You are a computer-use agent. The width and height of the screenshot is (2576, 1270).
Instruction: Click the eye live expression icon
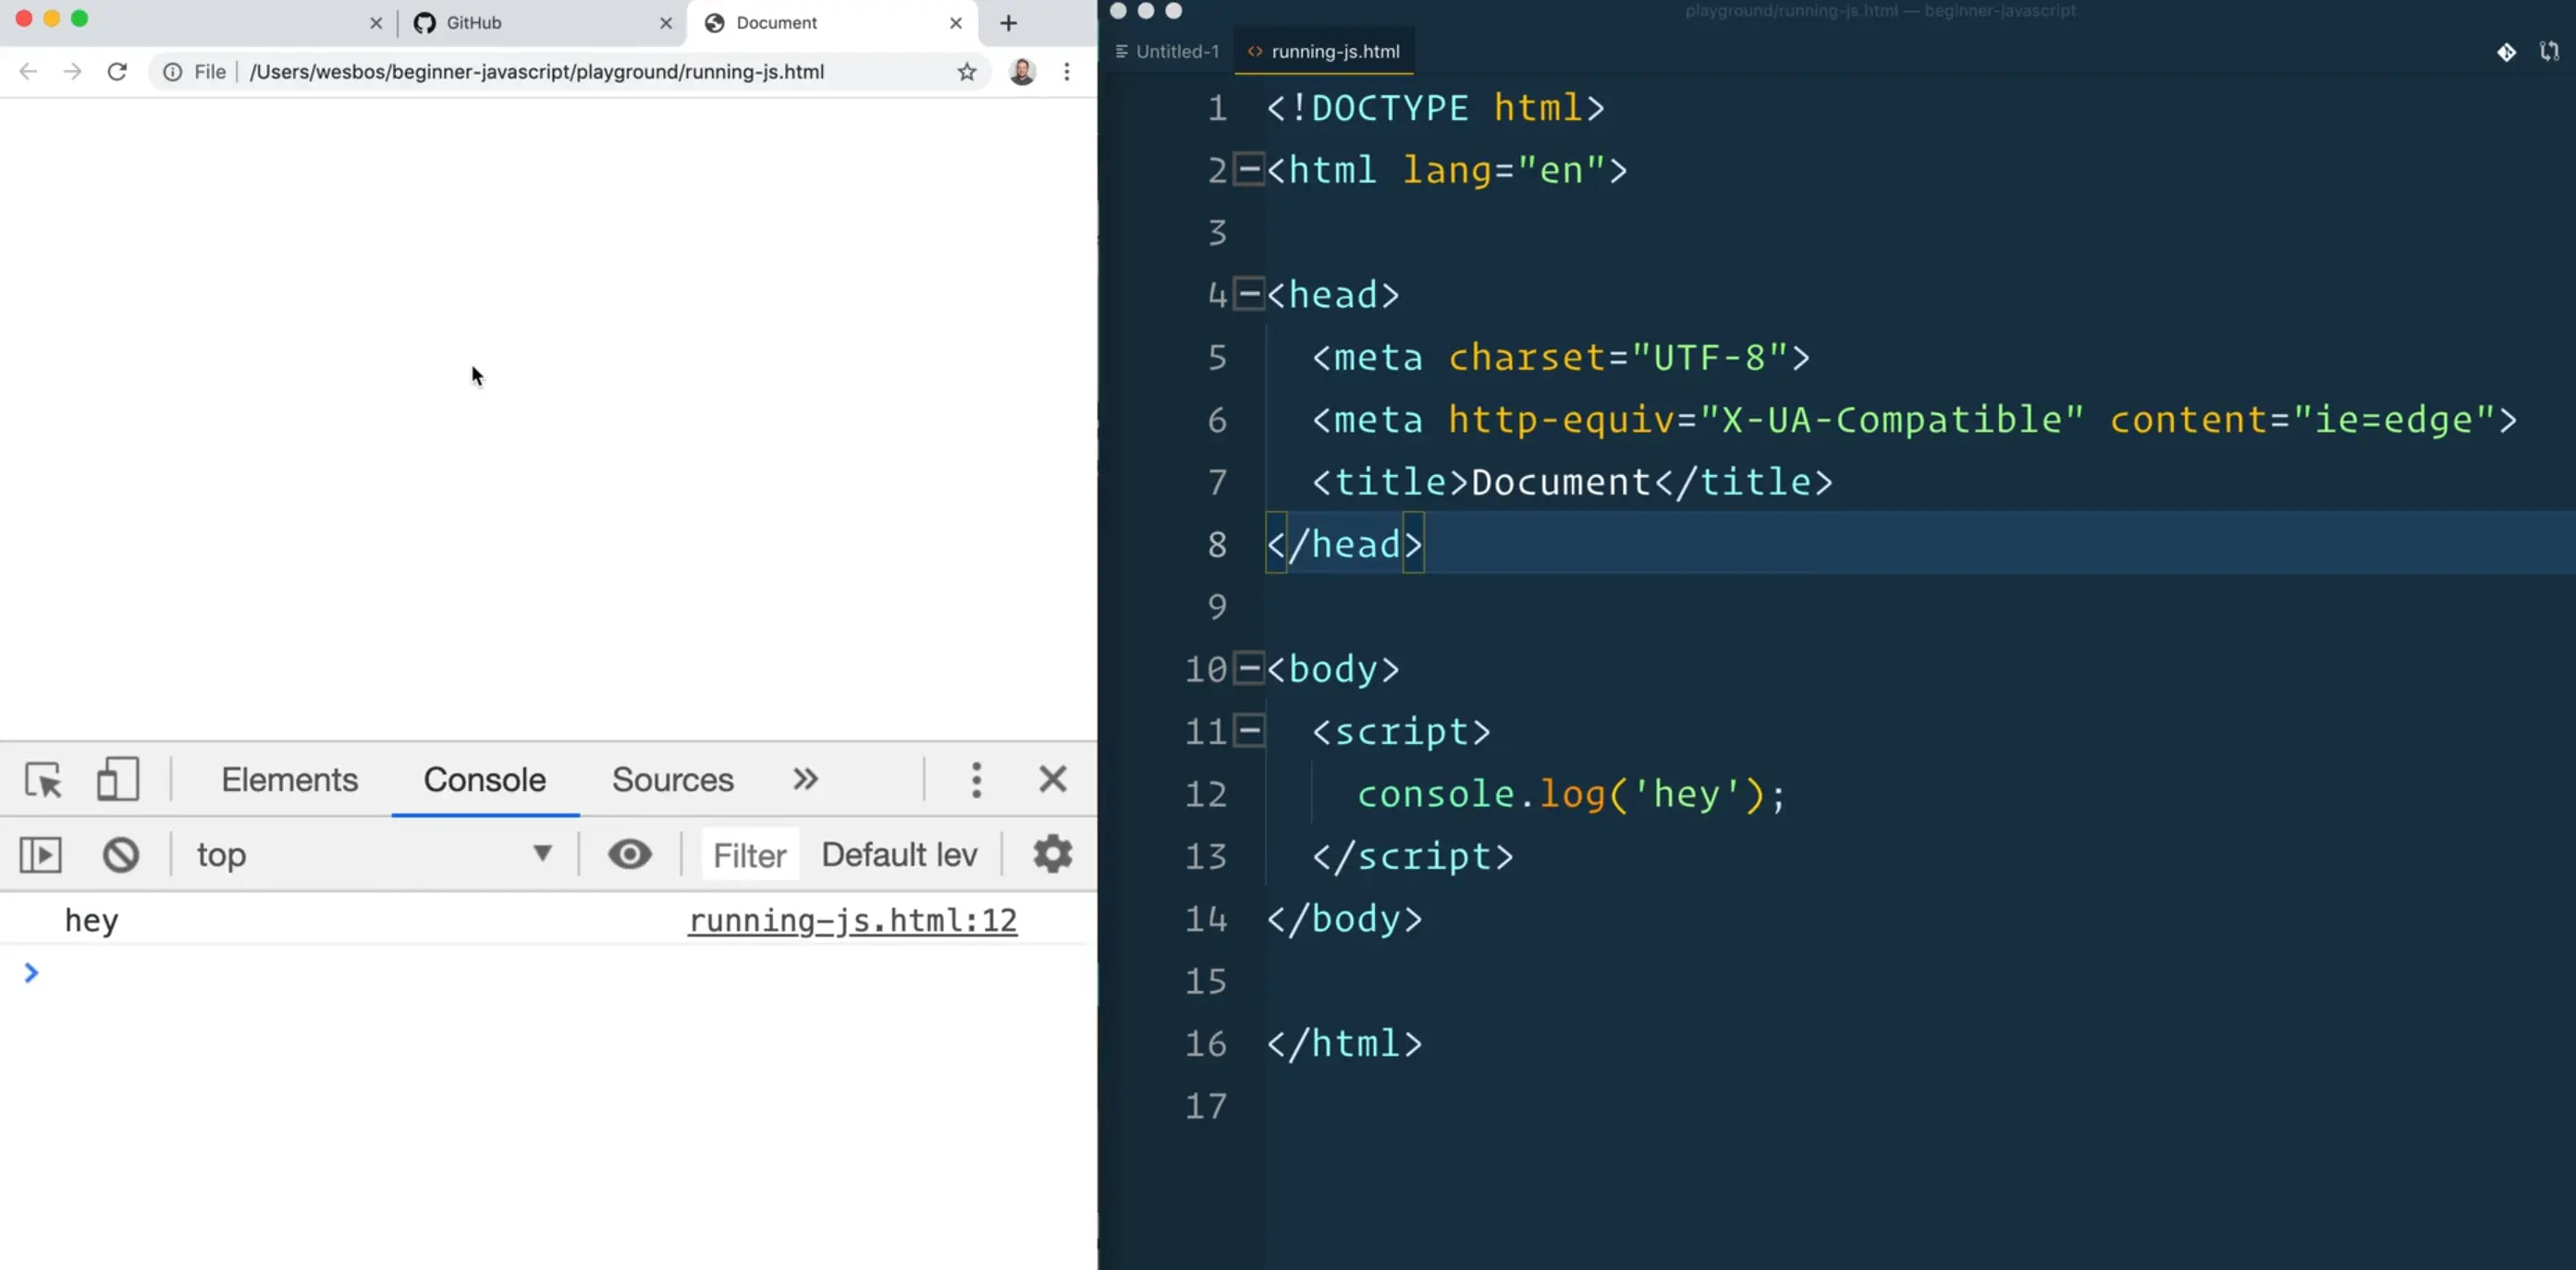(630, 855)
